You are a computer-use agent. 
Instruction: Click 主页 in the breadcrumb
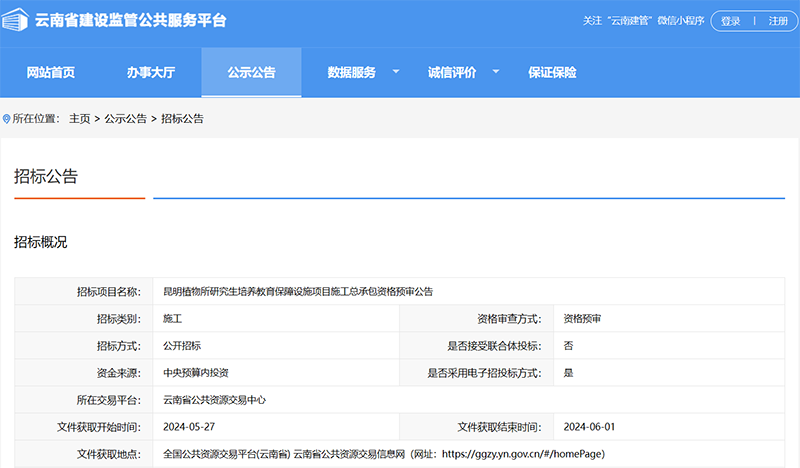(x=79, y=118)
